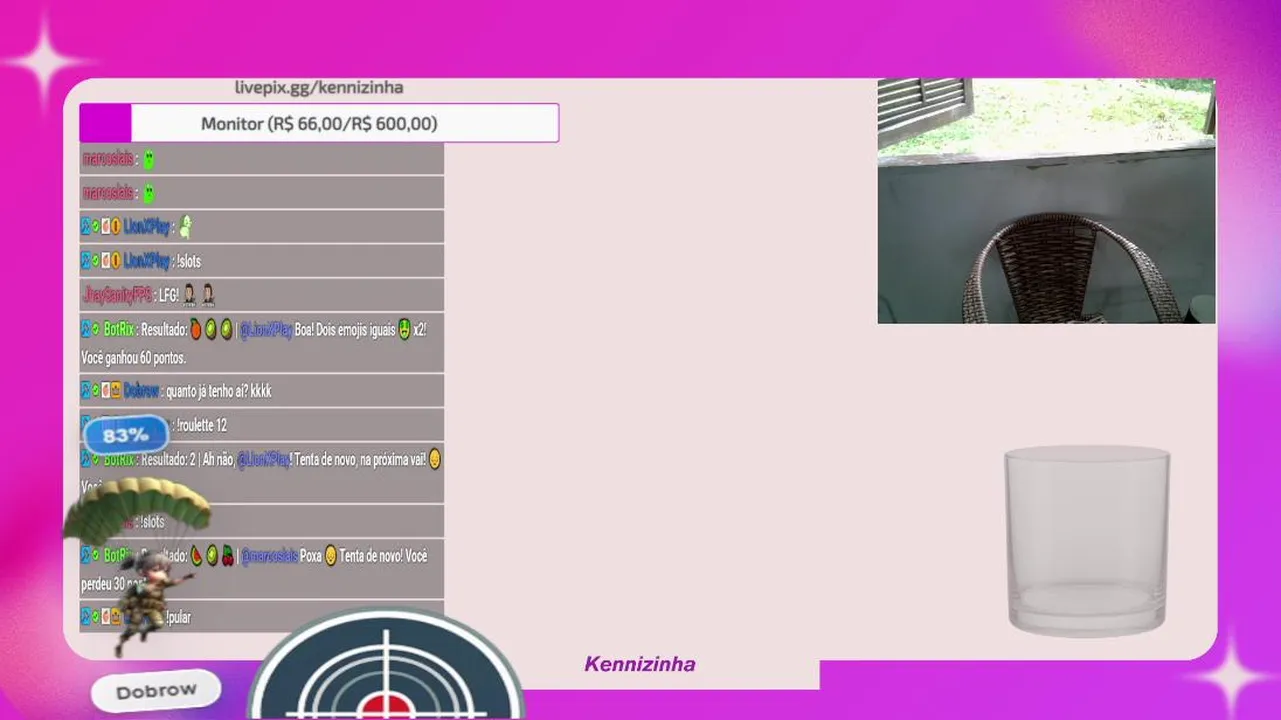1281x720 pixels.
Task: Click the green check badge beside BotRix "Resultado: 2"
Action: coord(96,460)
